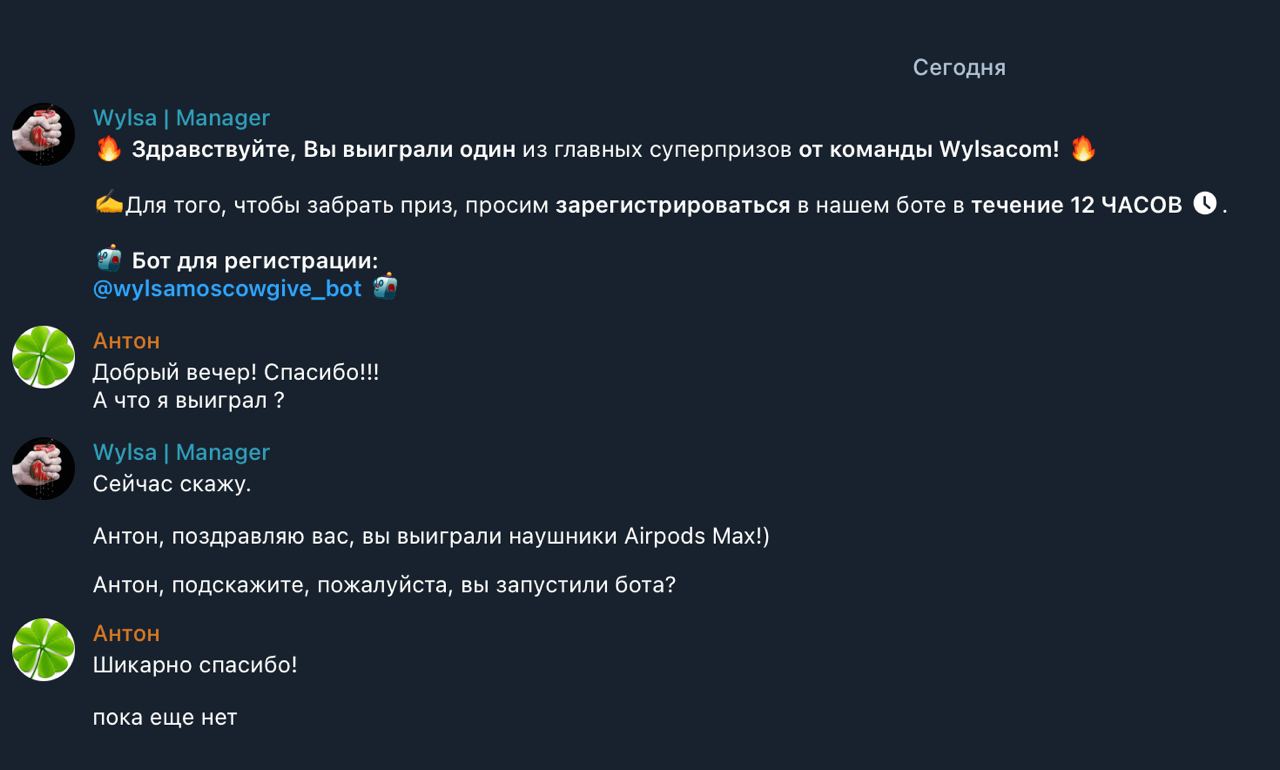Click the 'Wylsa | Manager' name above 'Сейчас скажу.'
The width and height of the screenshot is (1280, 770).
coord(181,452)
